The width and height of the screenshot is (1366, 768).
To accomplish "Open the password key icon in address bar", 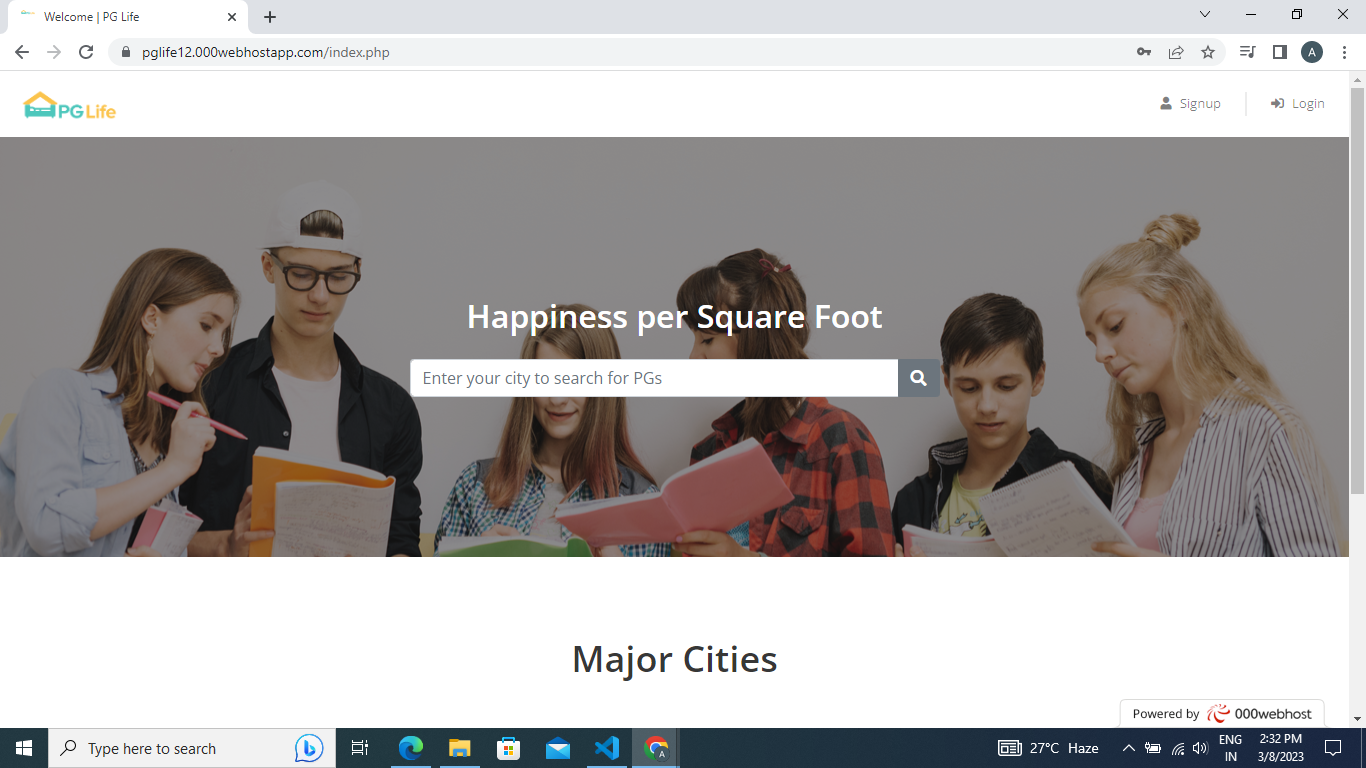I will pos(1143,51).
